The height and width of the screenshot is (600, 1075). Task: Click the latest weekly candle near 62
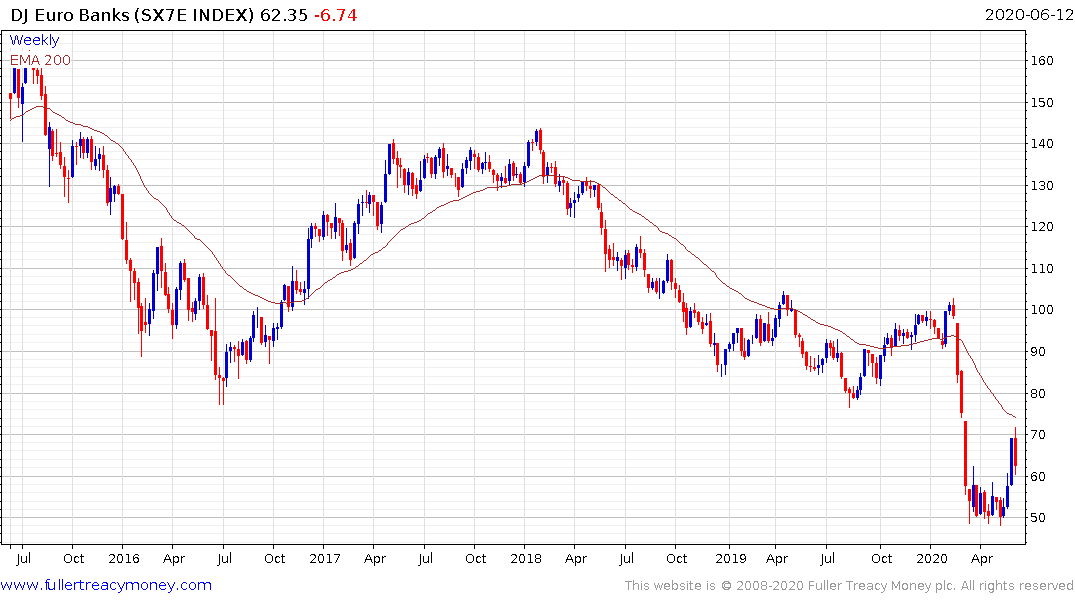pyautogui.click(x=1015, y=450)
